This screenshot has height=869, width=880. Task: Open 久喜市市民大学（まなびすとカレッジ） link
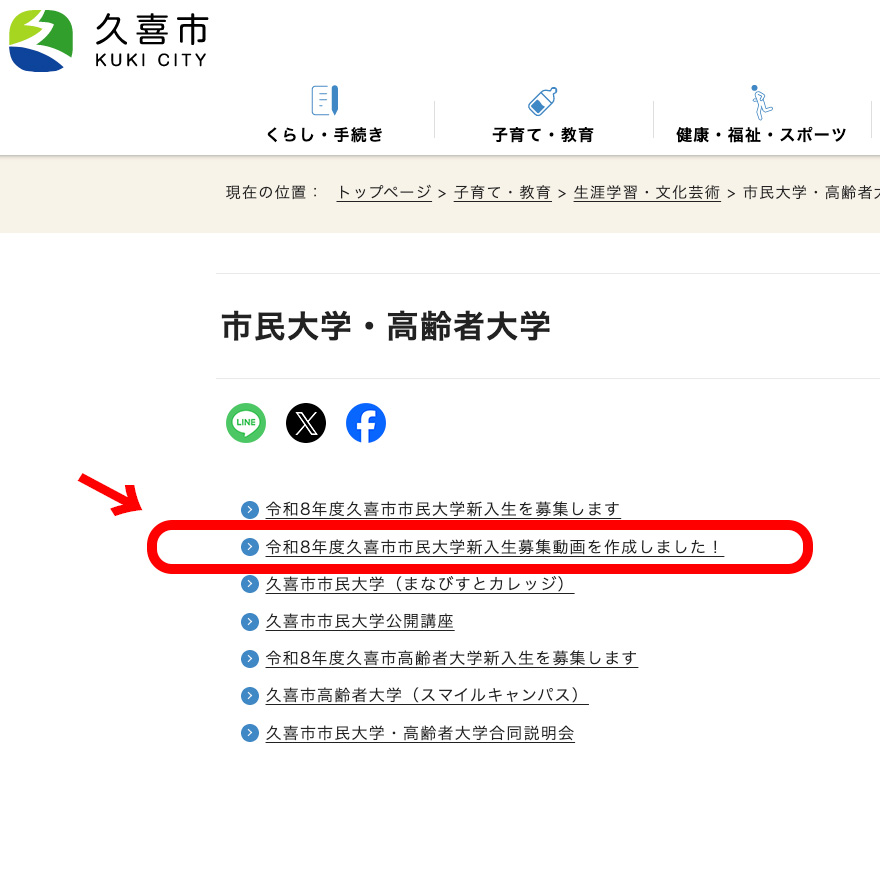coord(419,584)
